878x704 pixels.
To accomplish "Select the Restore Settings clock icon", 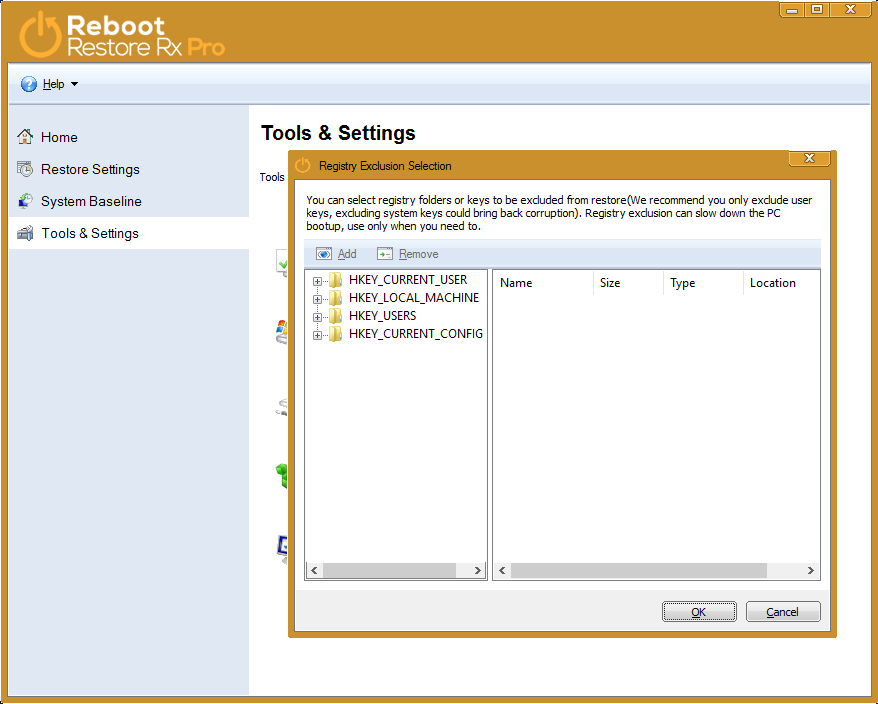I will [25, 169].
